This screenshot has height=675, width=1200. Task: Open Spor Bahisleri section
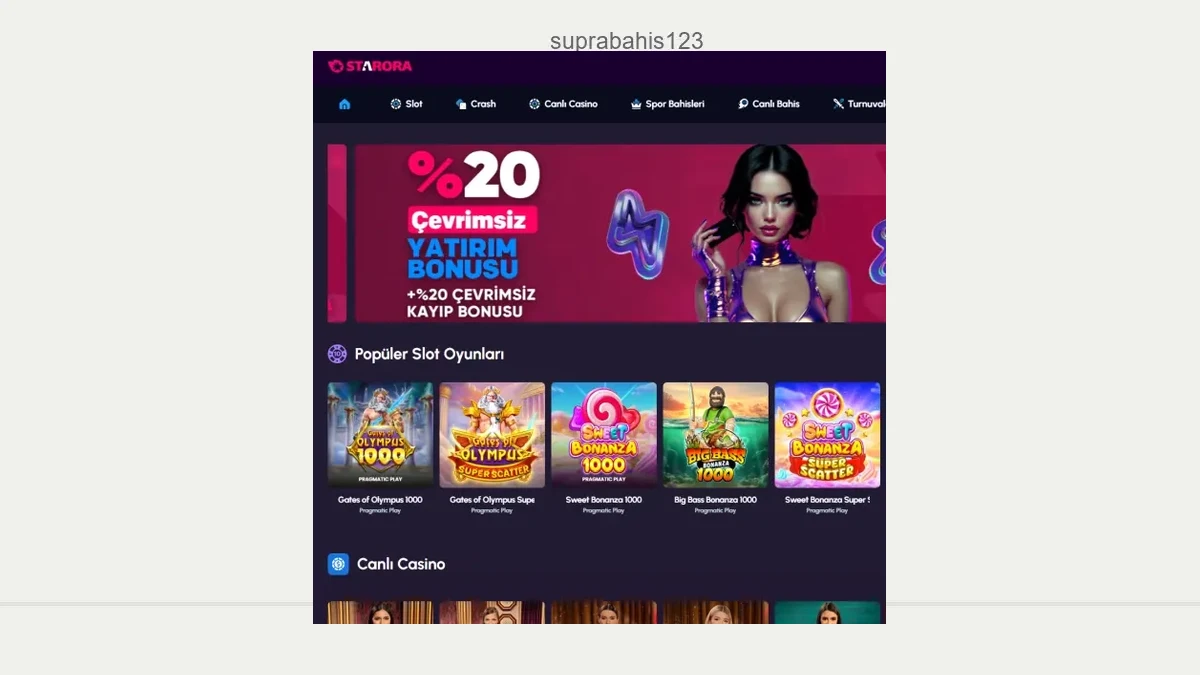pyautogui.click(x=667, y=104)
